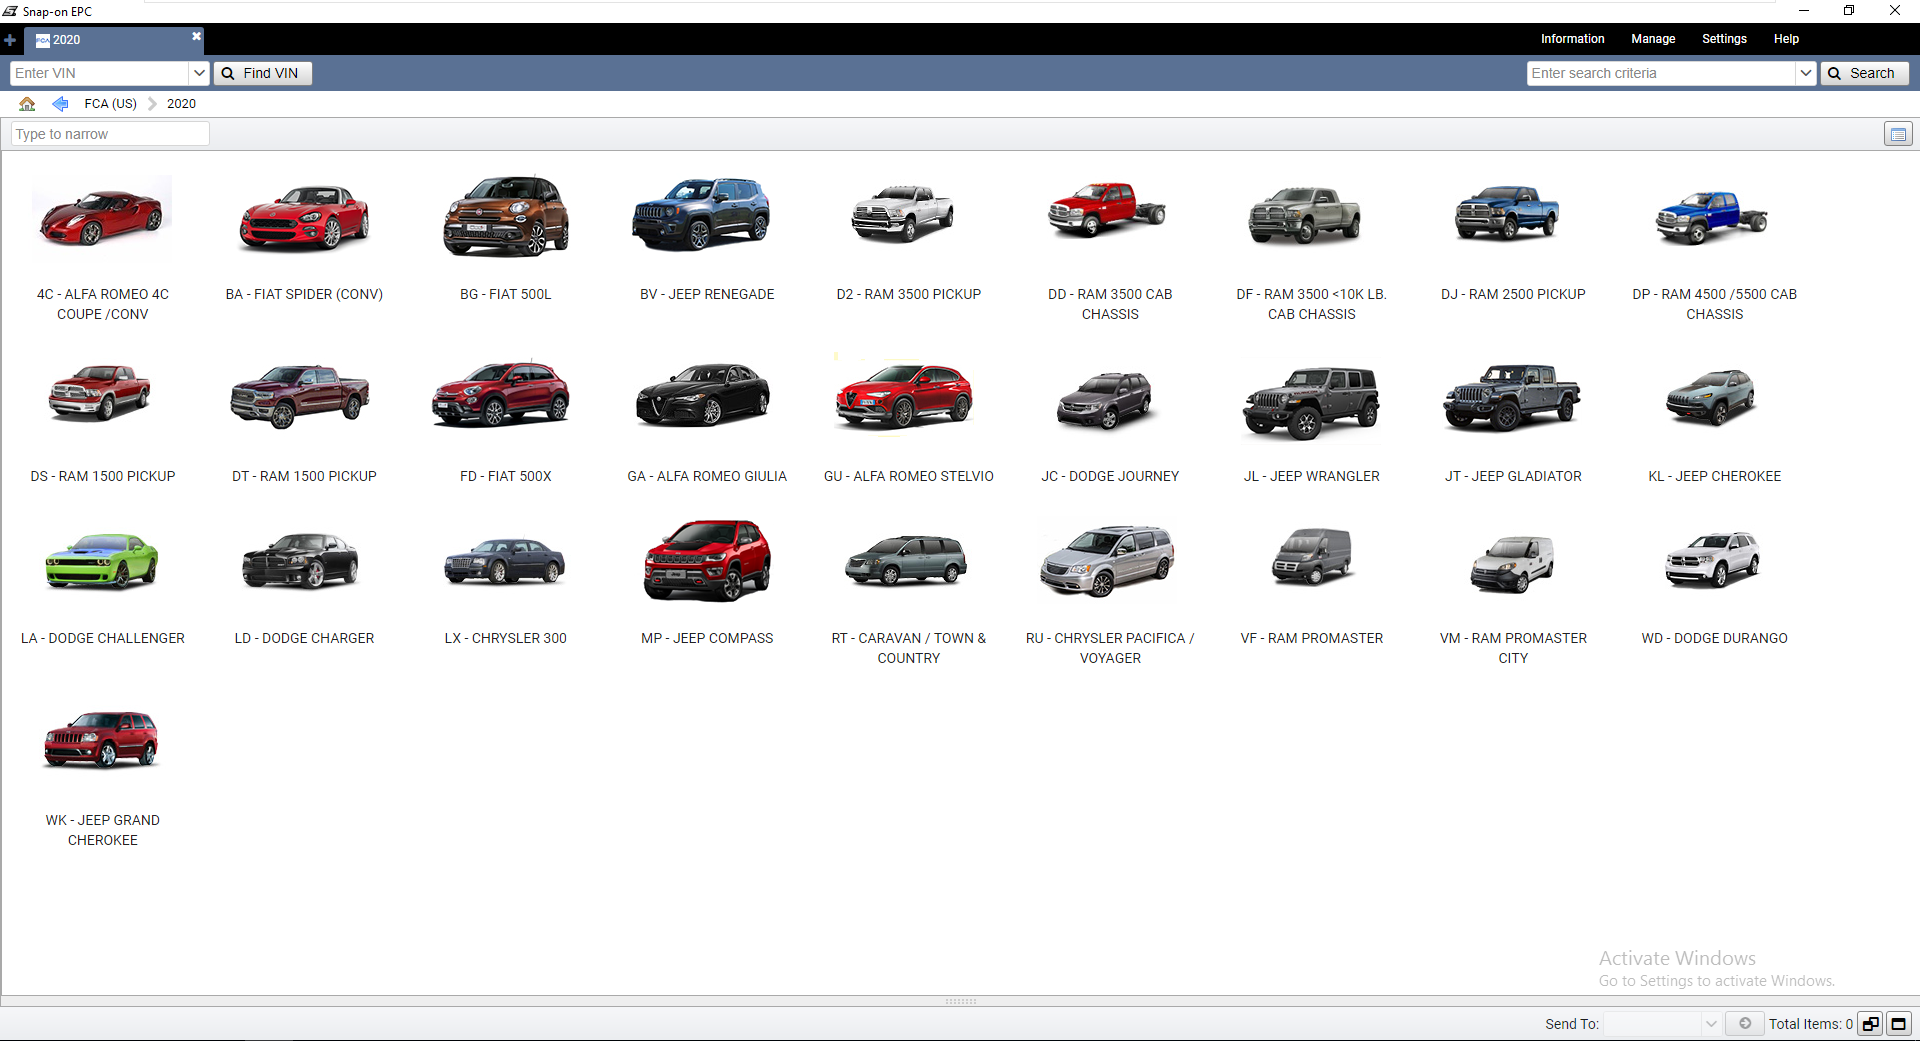This screenshot has width=1920, height=1041.
Task: Click the Find VIN button
Action: (263, 73)
